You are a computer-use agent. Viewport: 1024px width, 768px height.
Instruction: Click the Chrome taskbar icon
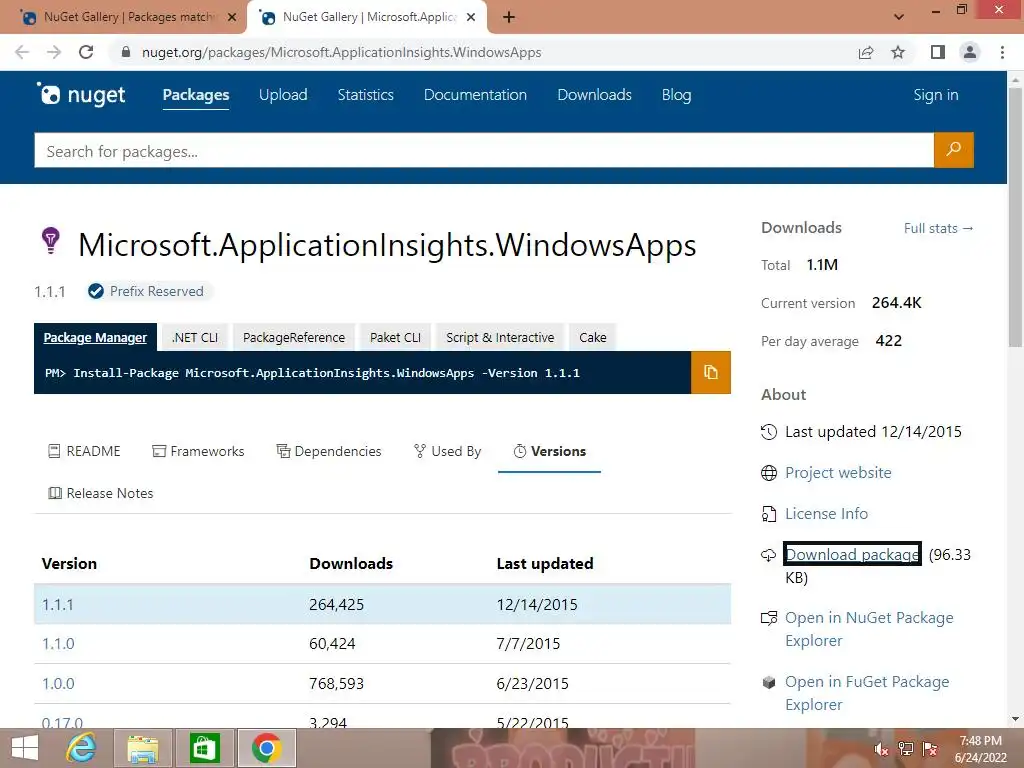[x=266, y=748]
